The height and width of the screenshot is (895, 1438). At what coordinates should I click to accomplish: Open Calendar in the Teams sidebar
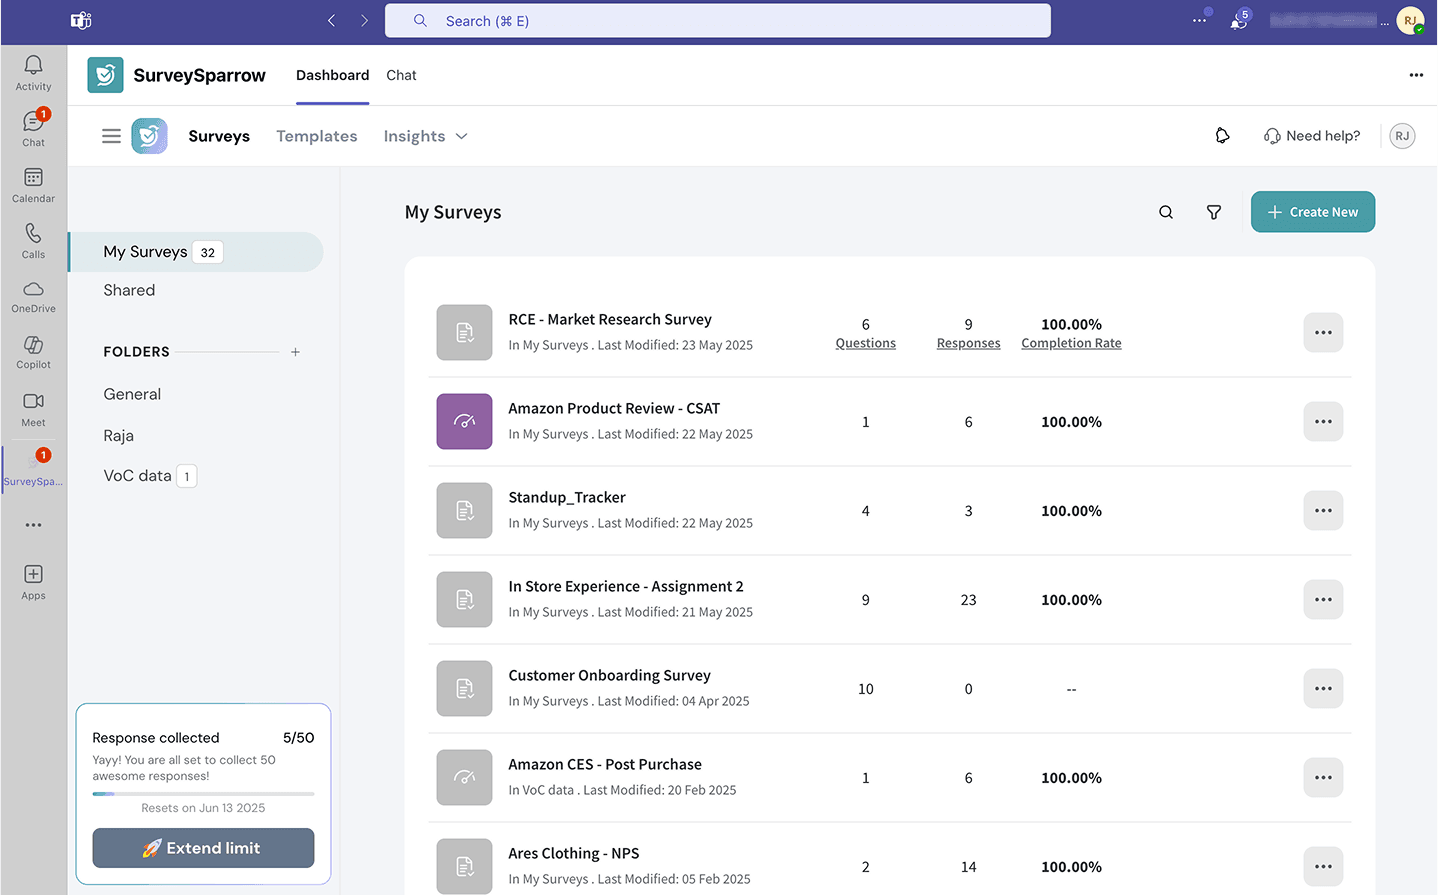pyautogui.click(x=33, y=184)
